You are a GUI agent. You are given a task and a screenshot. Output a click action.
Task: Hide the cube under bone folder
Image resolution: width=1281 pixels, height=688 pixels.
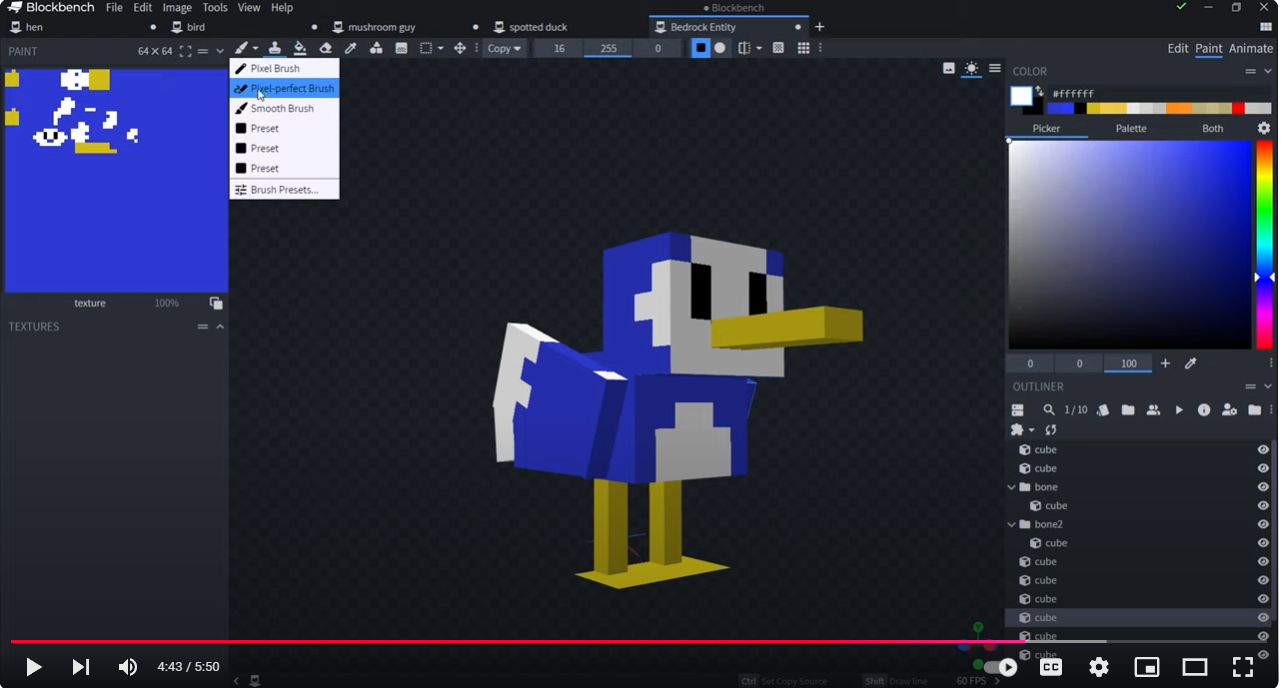1263,506
